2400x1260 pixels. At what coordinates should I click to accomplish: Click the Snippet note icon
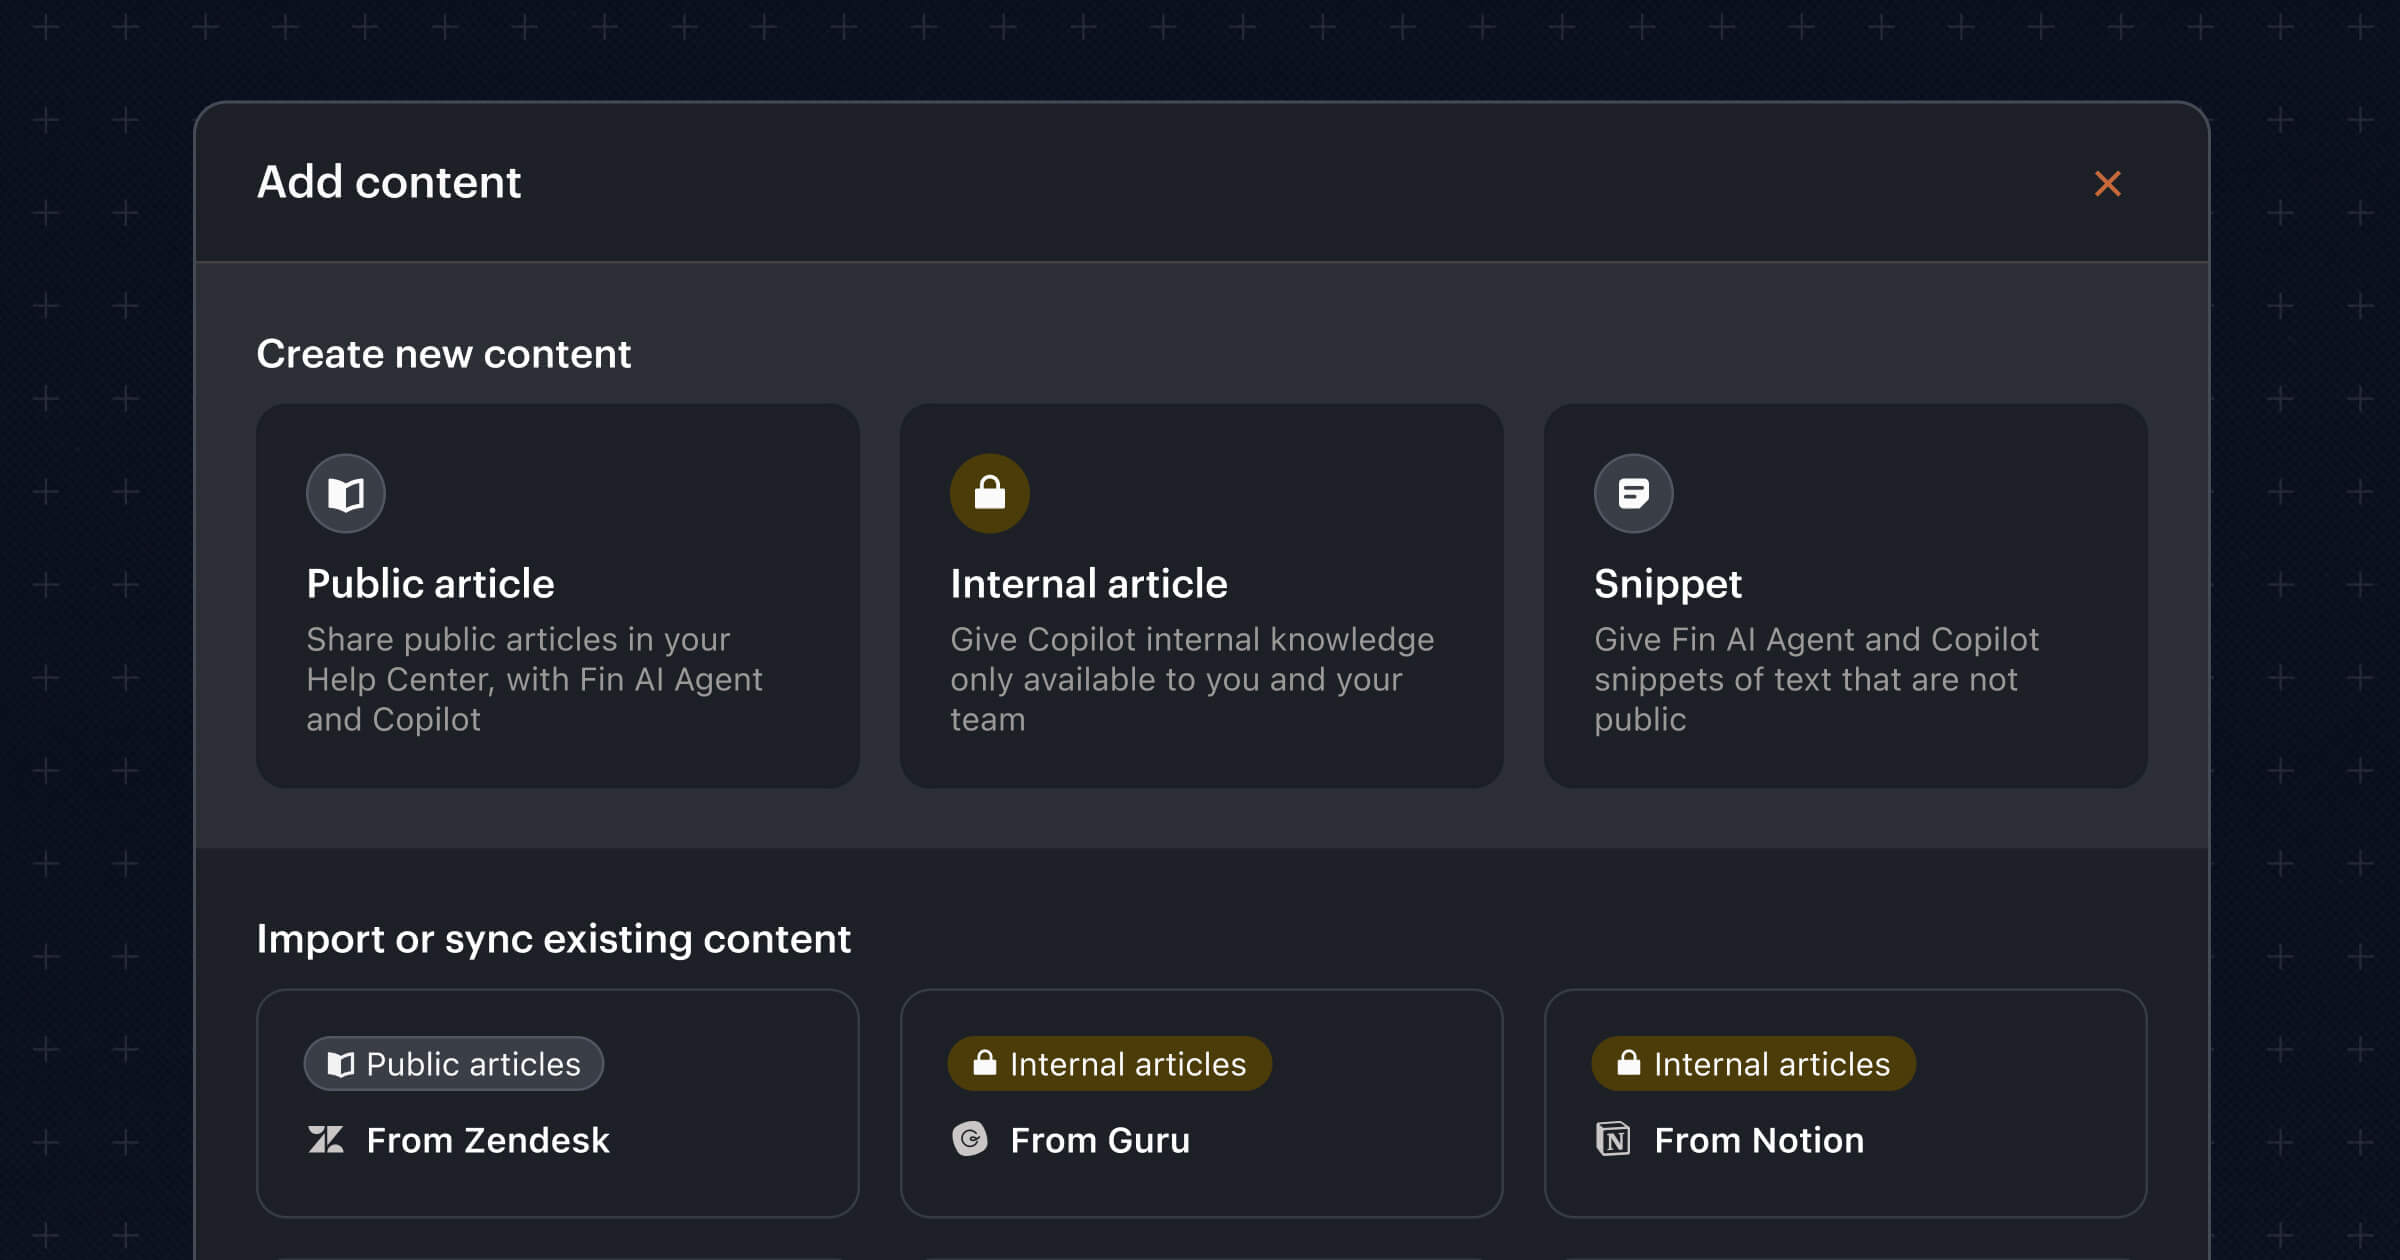coord(1634,494)
